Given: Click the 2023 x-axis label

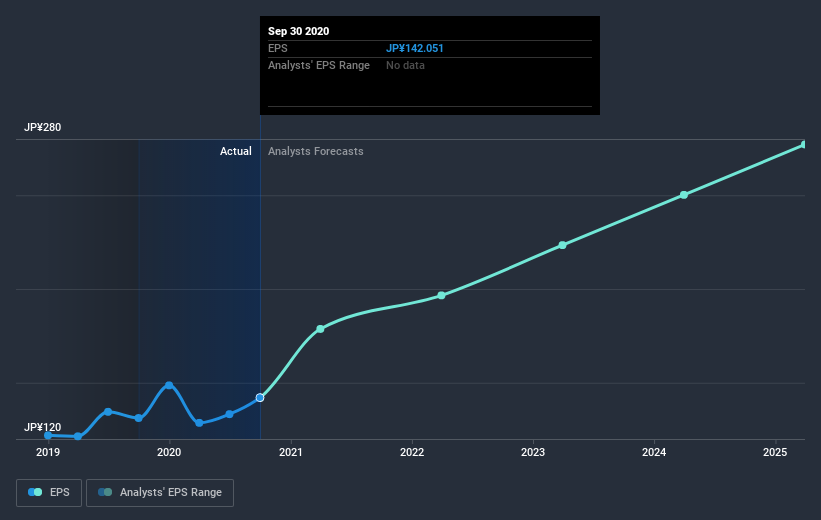Looking at the screenshot, I should [533, 452].
